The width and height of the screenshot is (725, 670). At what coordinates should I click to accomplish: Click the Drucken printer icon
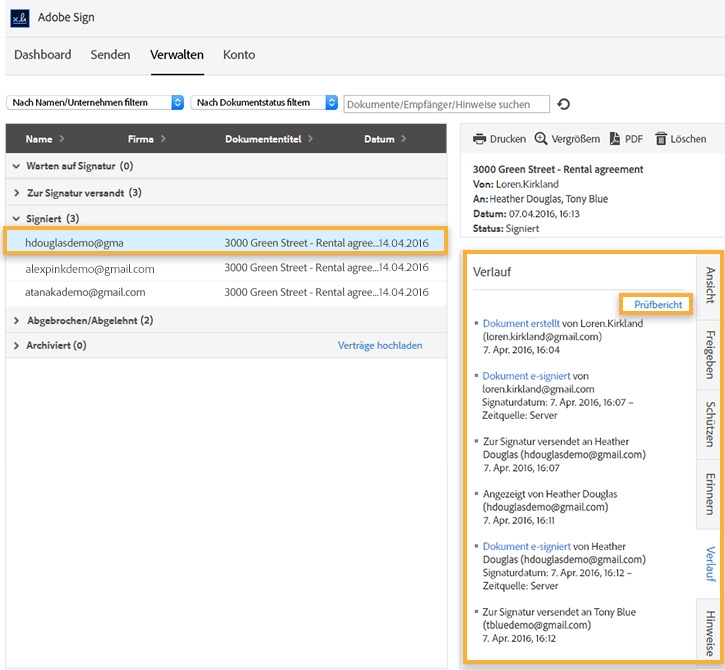pyautogui.click(x=480, y=139)
